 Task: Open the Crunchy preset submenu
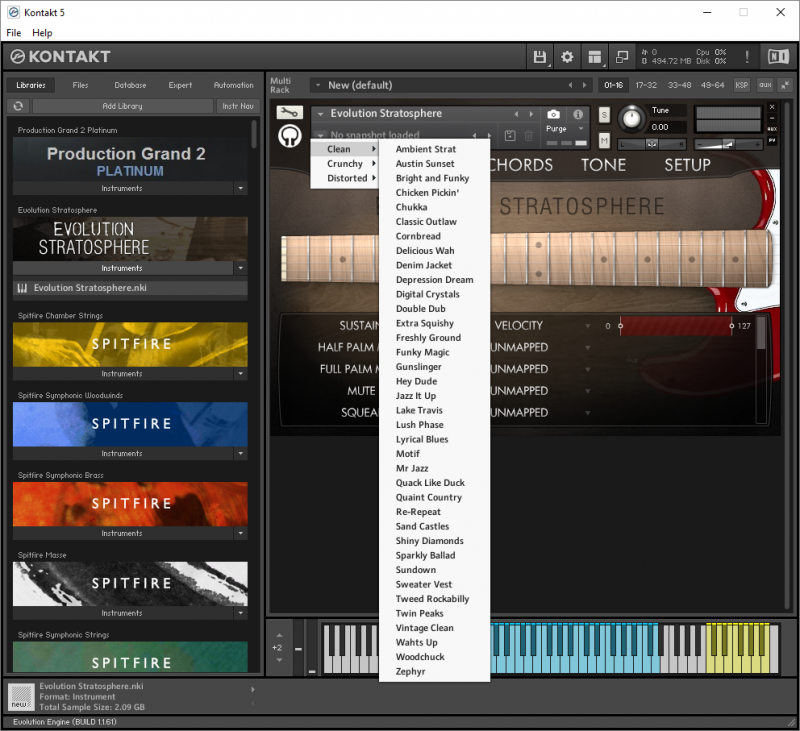point(345,164)
